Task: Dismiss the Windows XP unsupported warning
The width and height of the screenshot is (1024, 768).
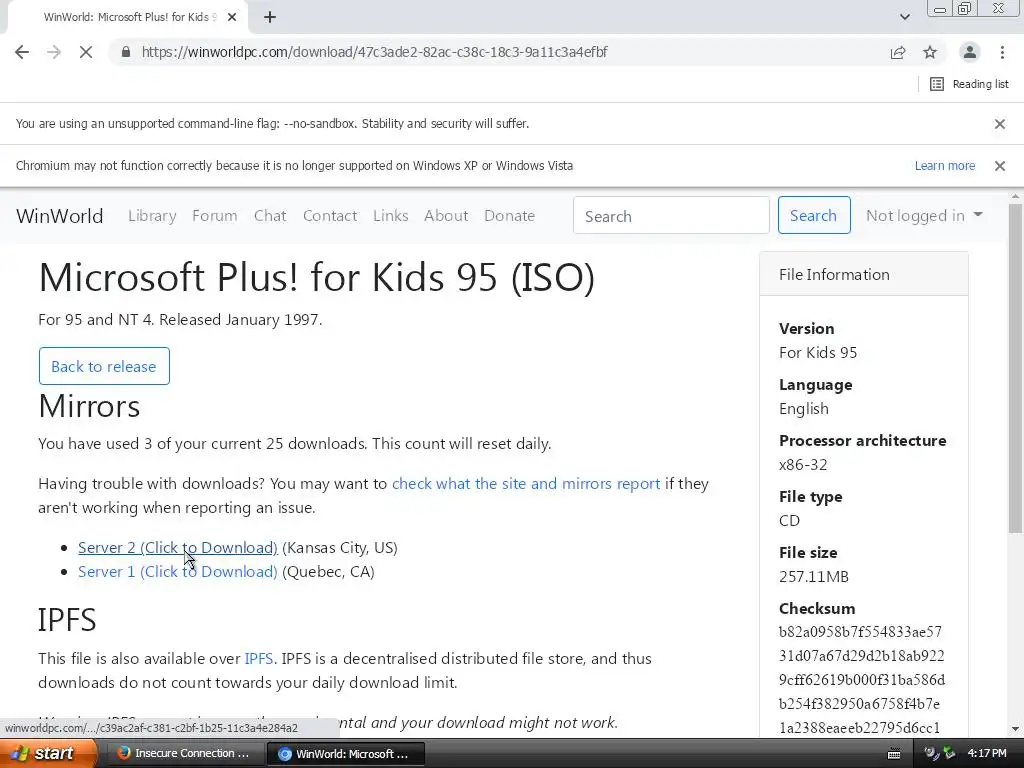Action: point(999,166)
